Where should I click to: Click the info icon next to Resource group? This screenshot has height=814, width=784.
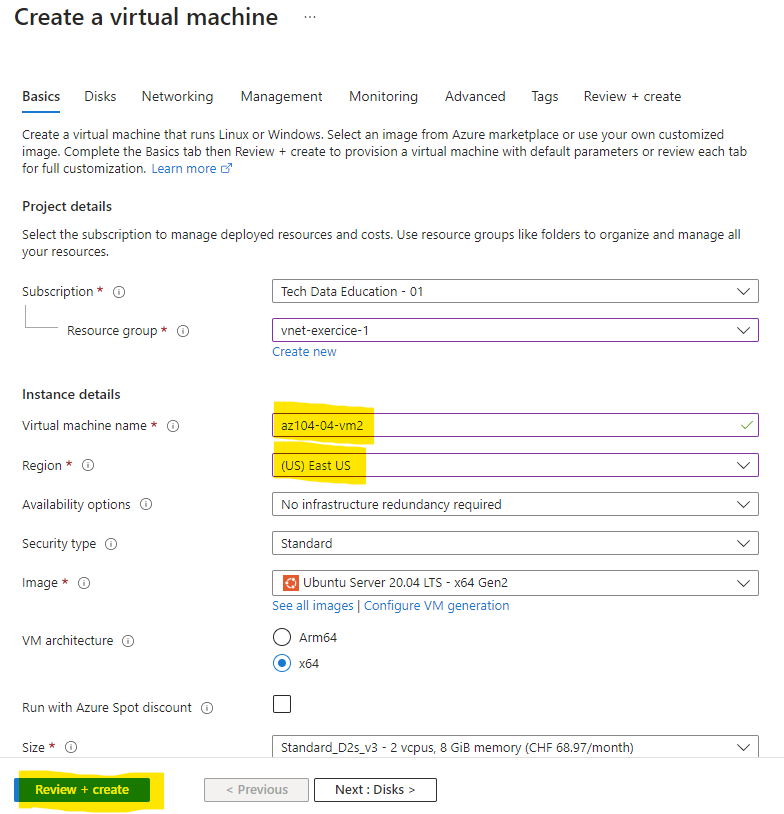183,331
